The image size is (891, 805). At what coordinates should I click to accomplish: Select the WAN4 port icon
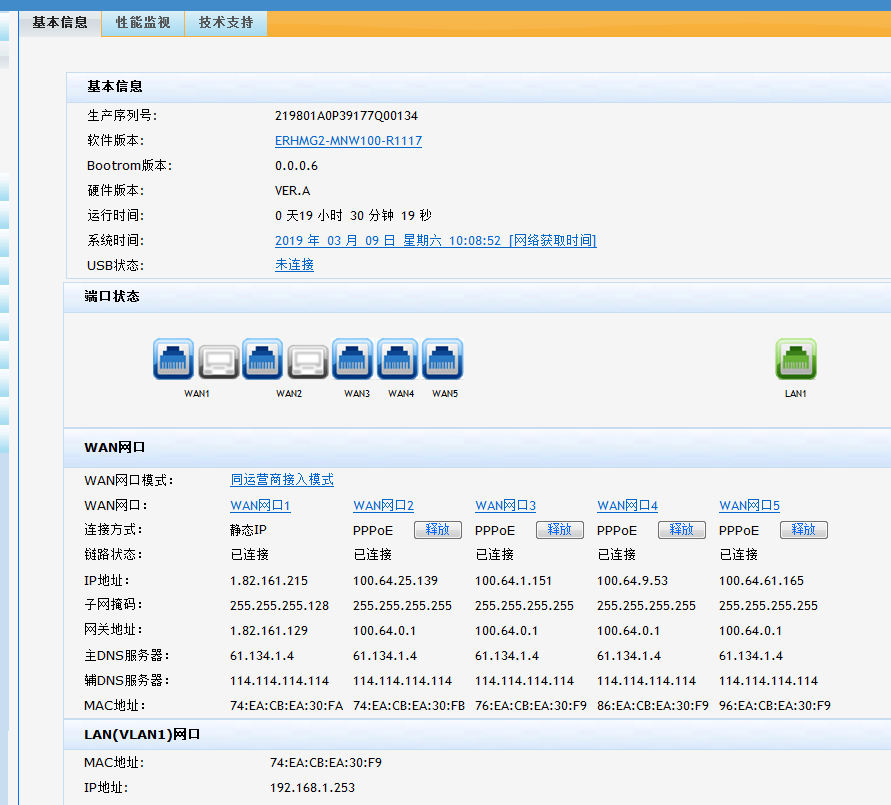coord(397,359)
